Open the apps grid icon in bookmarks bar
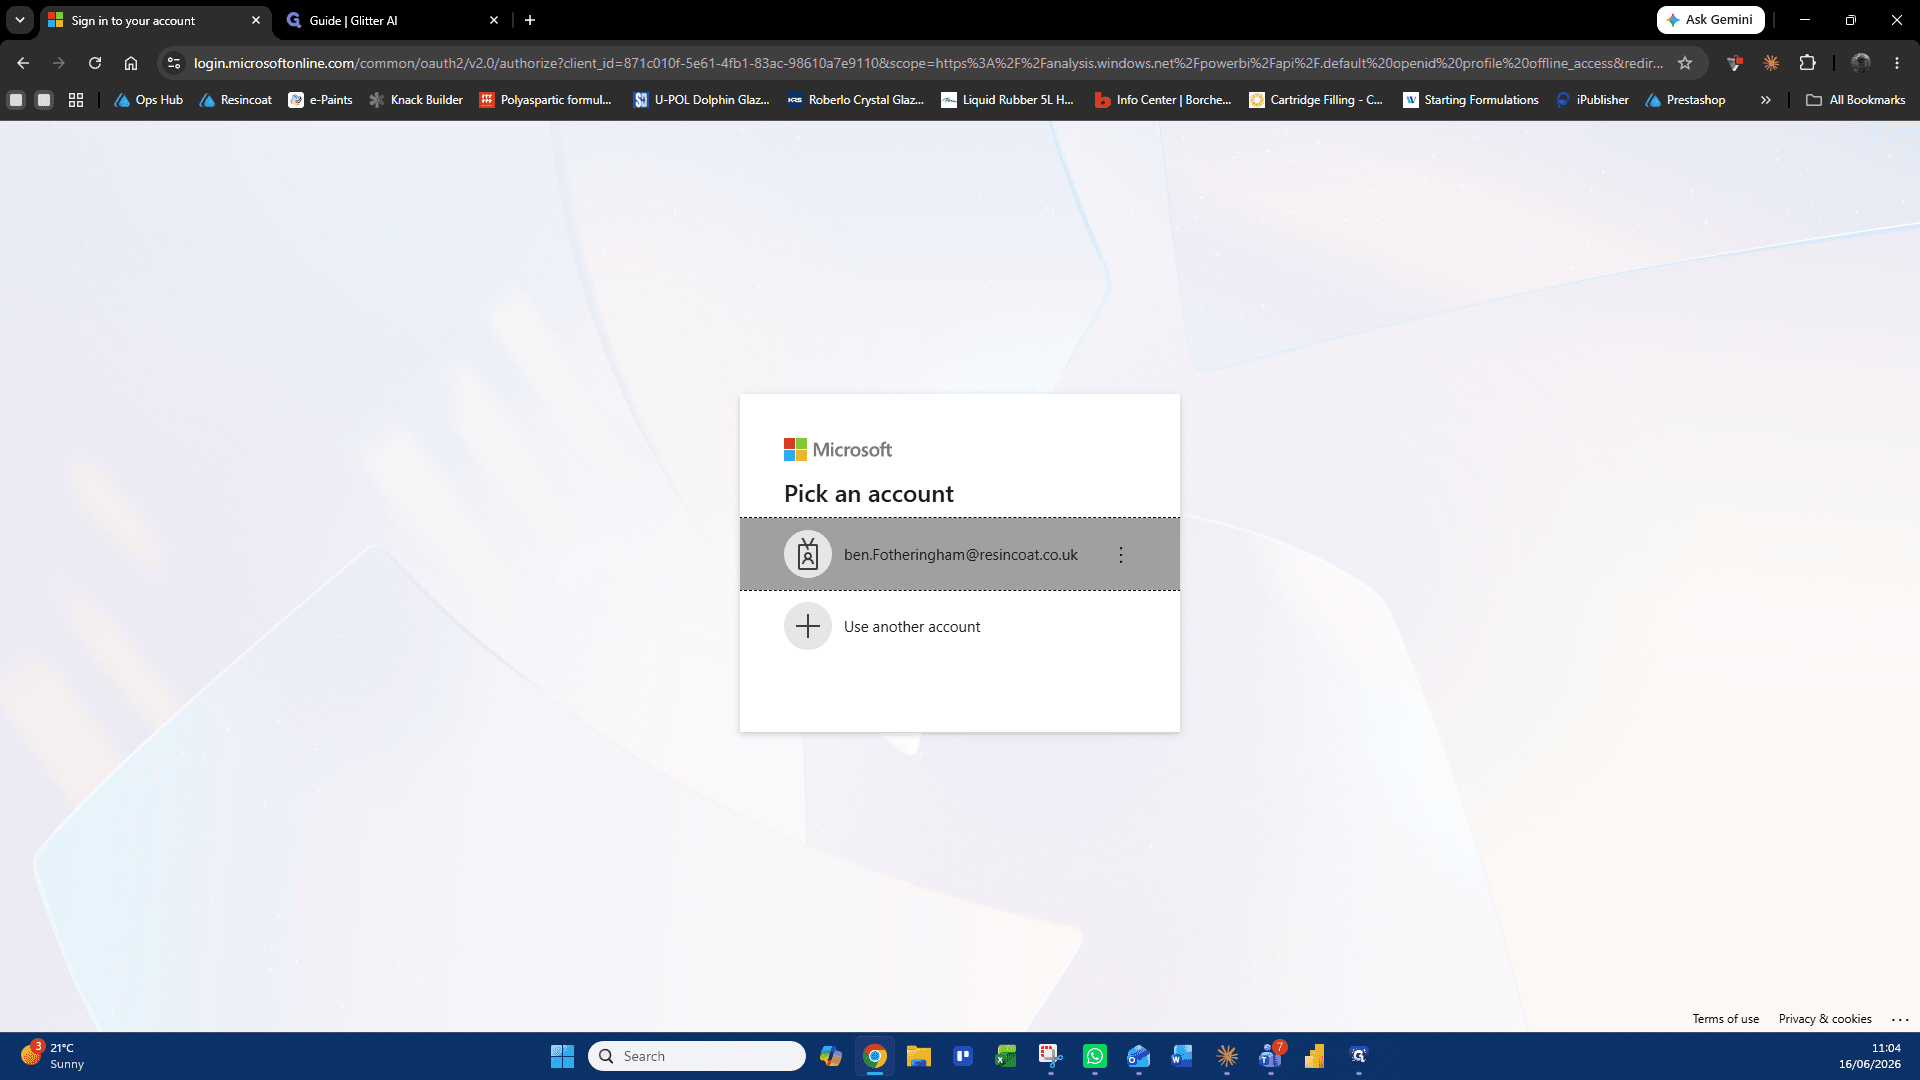The width and height of the screenshot is (1920, 1080). click(76, 100)
